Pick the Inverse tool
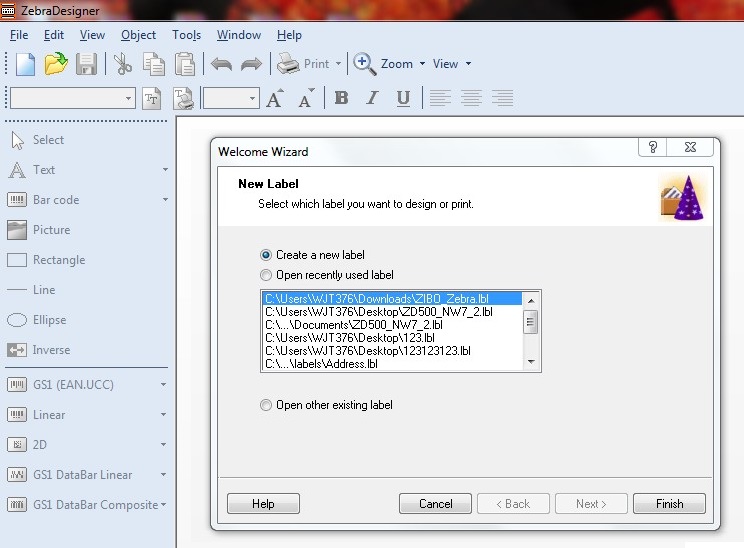Viewport: 744px width, 548px height. coord(39,350)
